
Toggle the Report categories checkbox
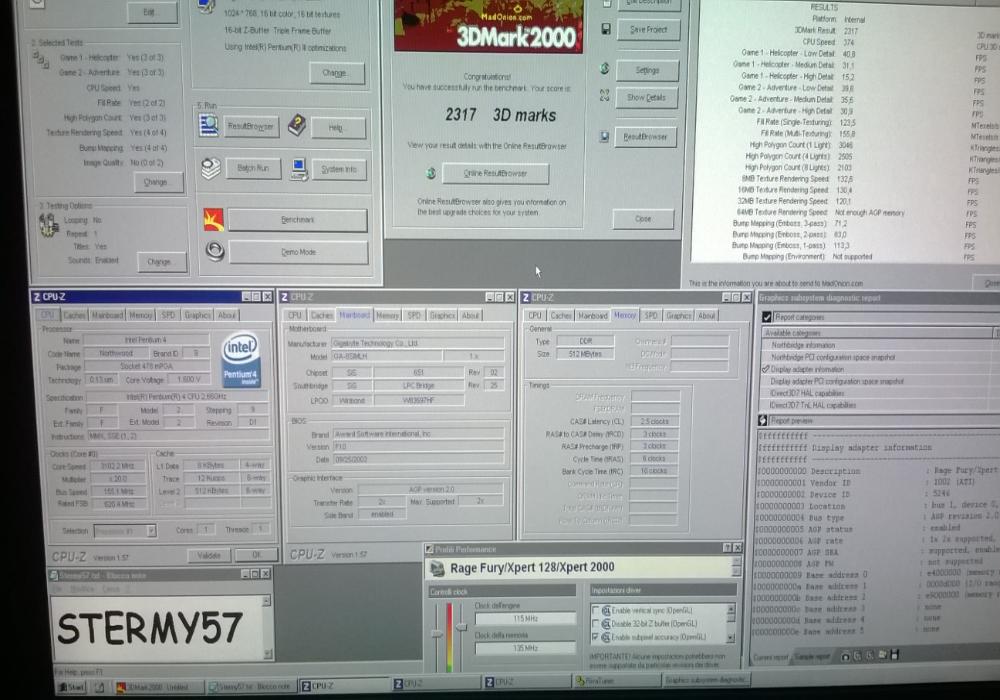(x=767, y=317)
